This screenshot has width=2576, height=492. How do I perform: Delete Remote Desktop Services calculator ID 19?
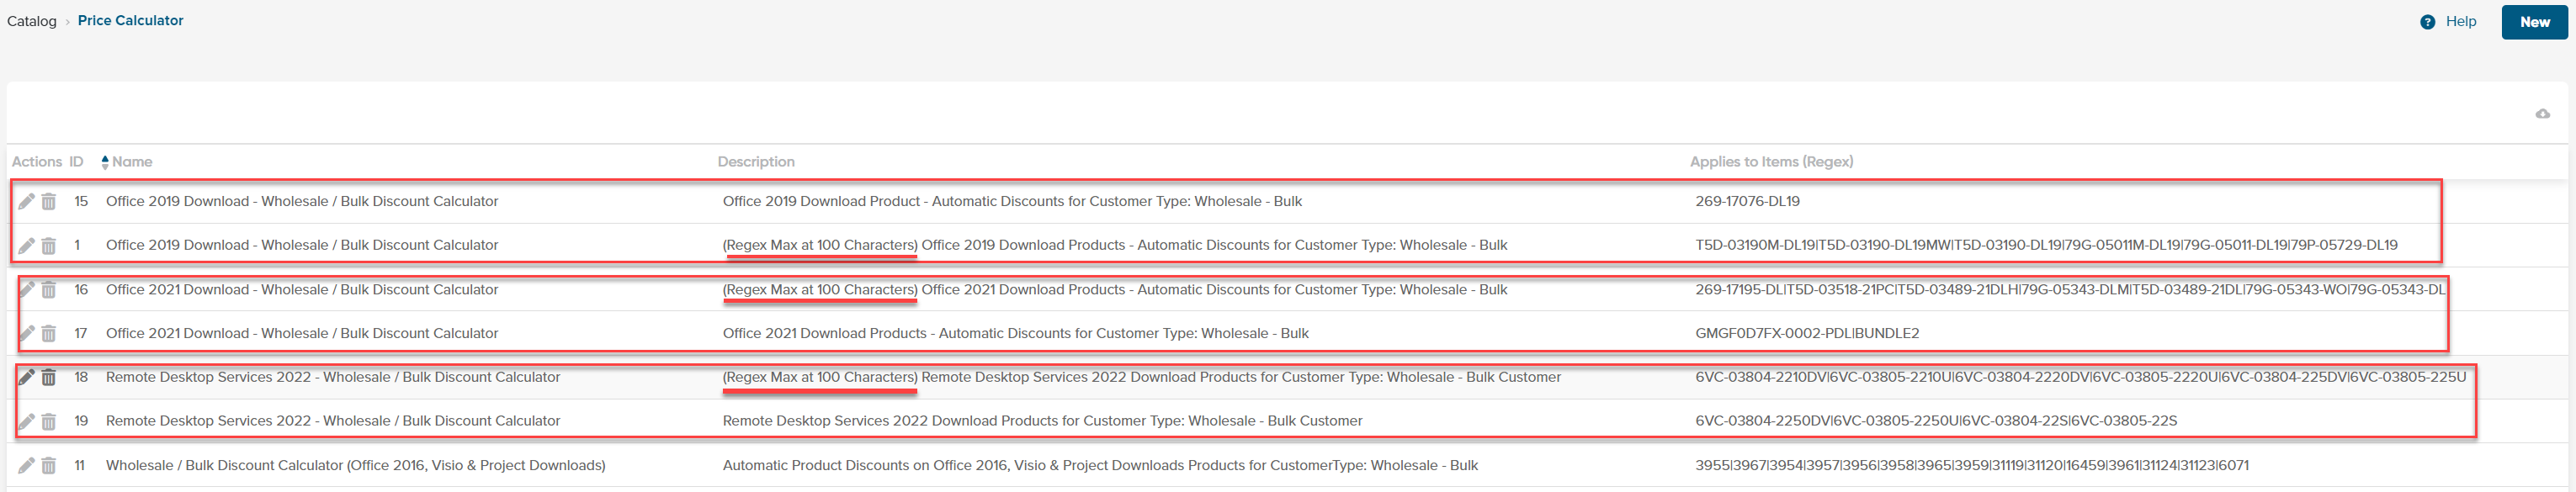click(48, 421)
